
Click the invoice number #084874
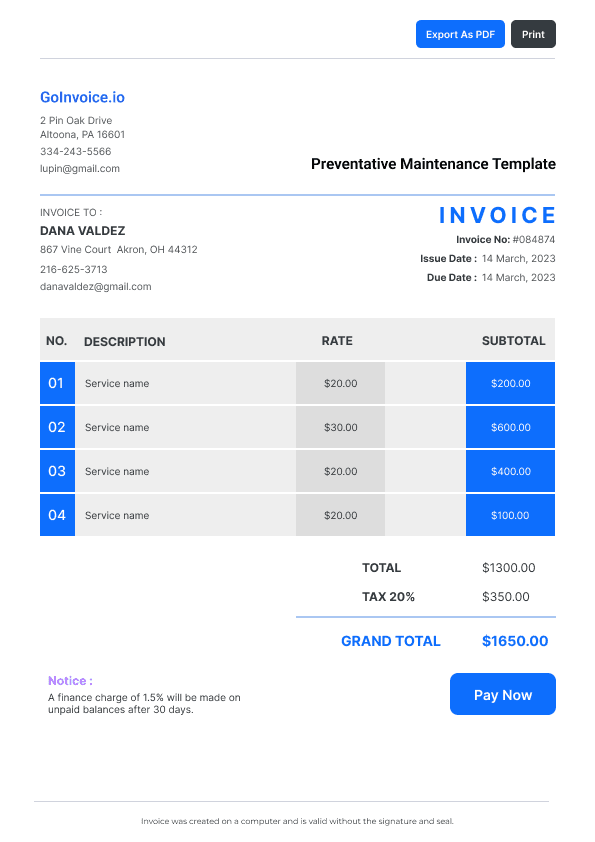point(534,239)
